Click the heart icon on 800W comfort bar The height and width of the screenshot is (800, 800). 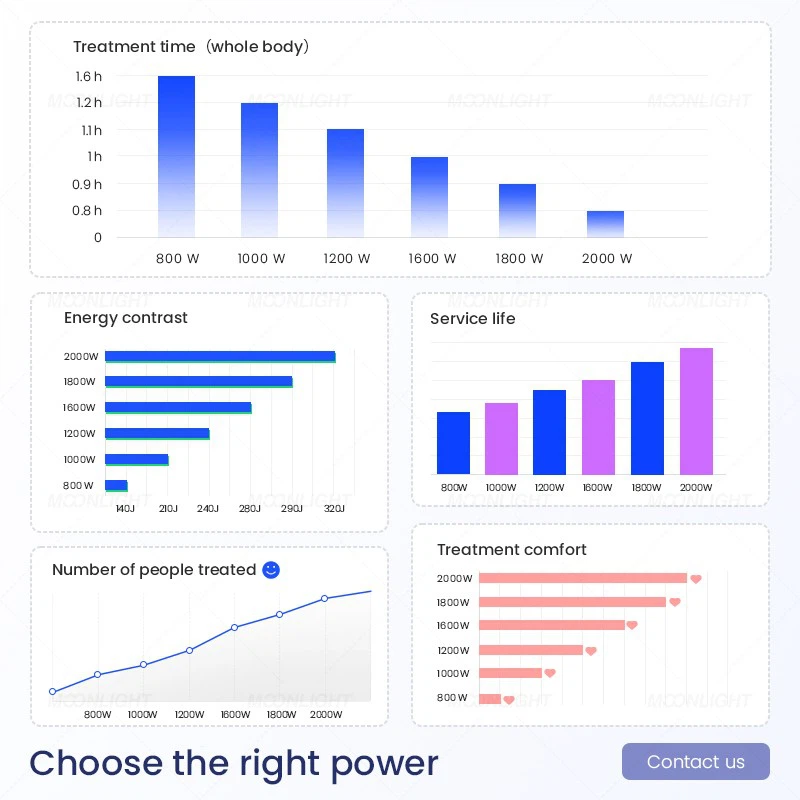tap(509, 699)
